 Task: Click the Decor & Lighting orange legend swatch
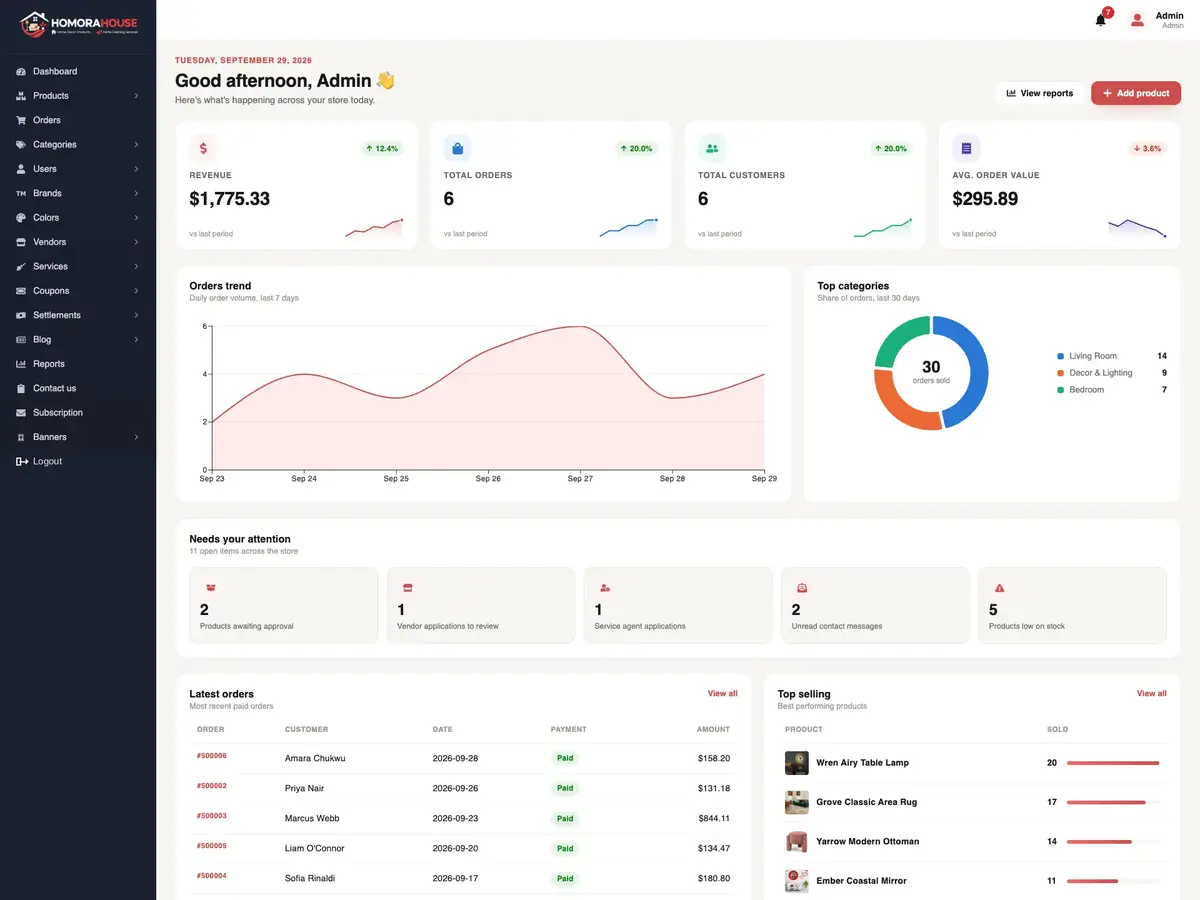pos(1061,373)
